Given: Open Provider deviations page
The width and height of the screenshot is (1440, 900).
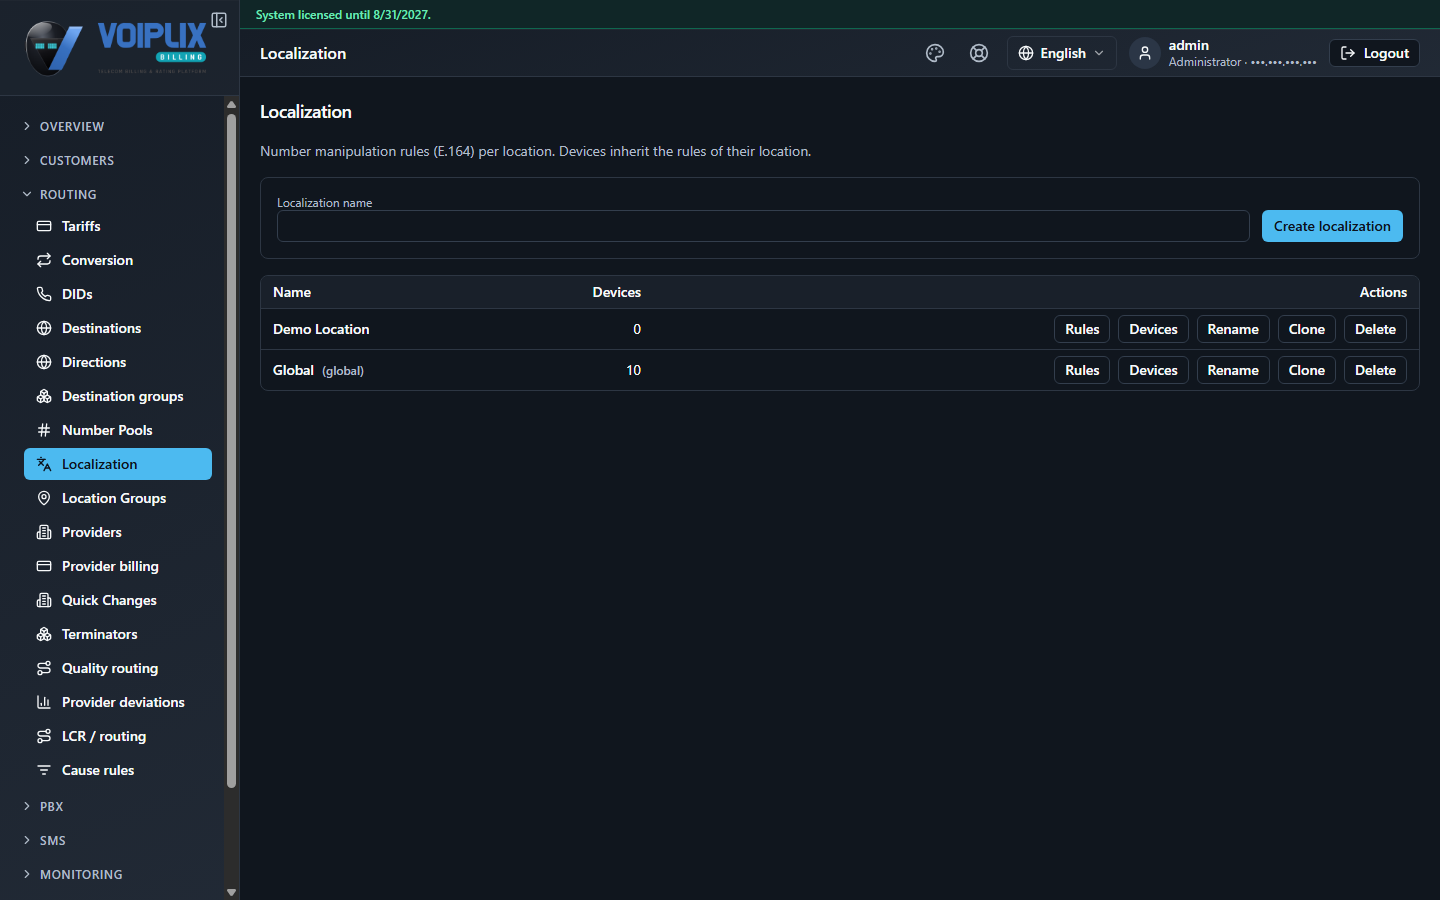Looking at the screenshot, I should point(118,702).
